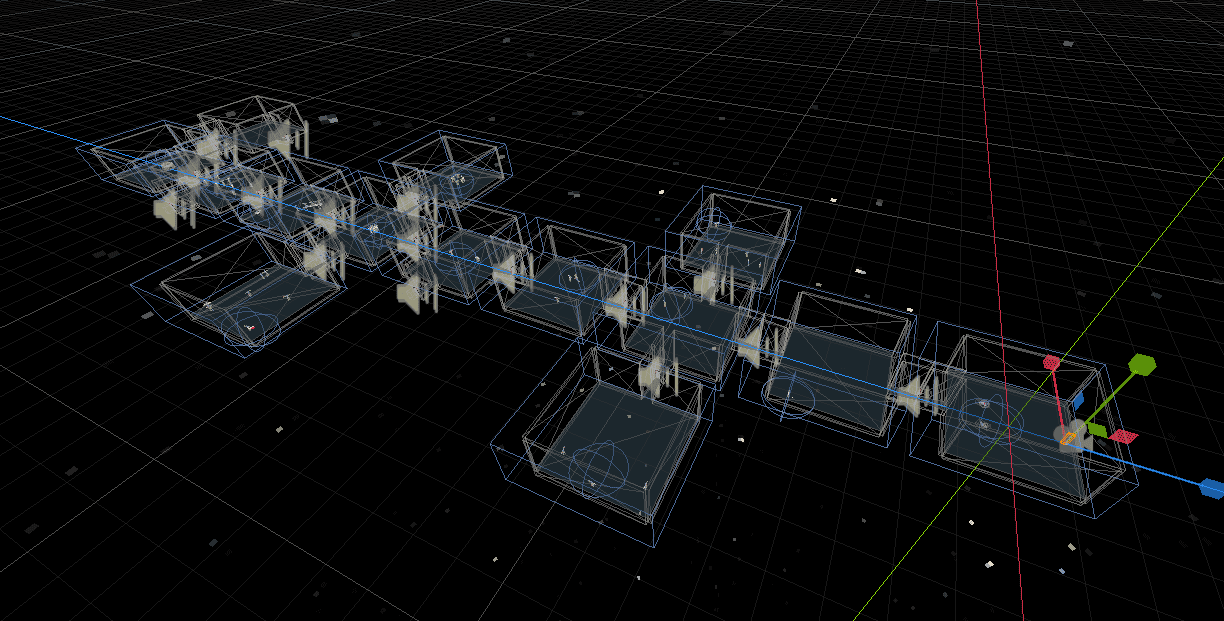Select the small green plane handle near gizmo center
This screenshot has height=621, width=1224.
point(1097,430)
